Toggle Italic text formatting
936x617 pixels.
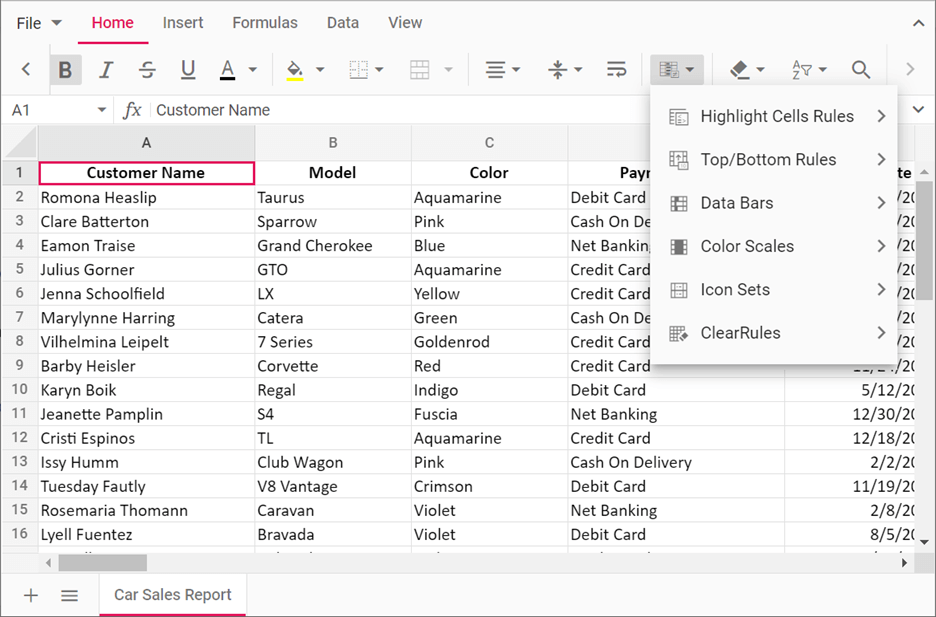106,69
